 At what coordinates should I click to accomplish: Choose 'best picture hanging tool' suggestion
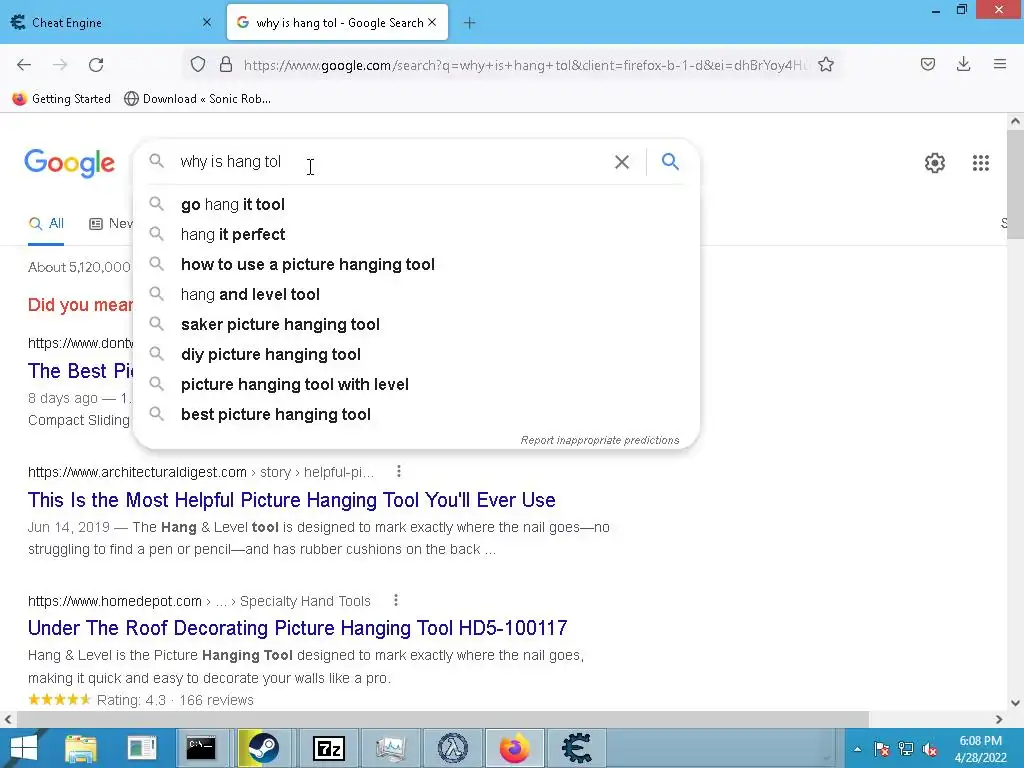click(417, 415)
